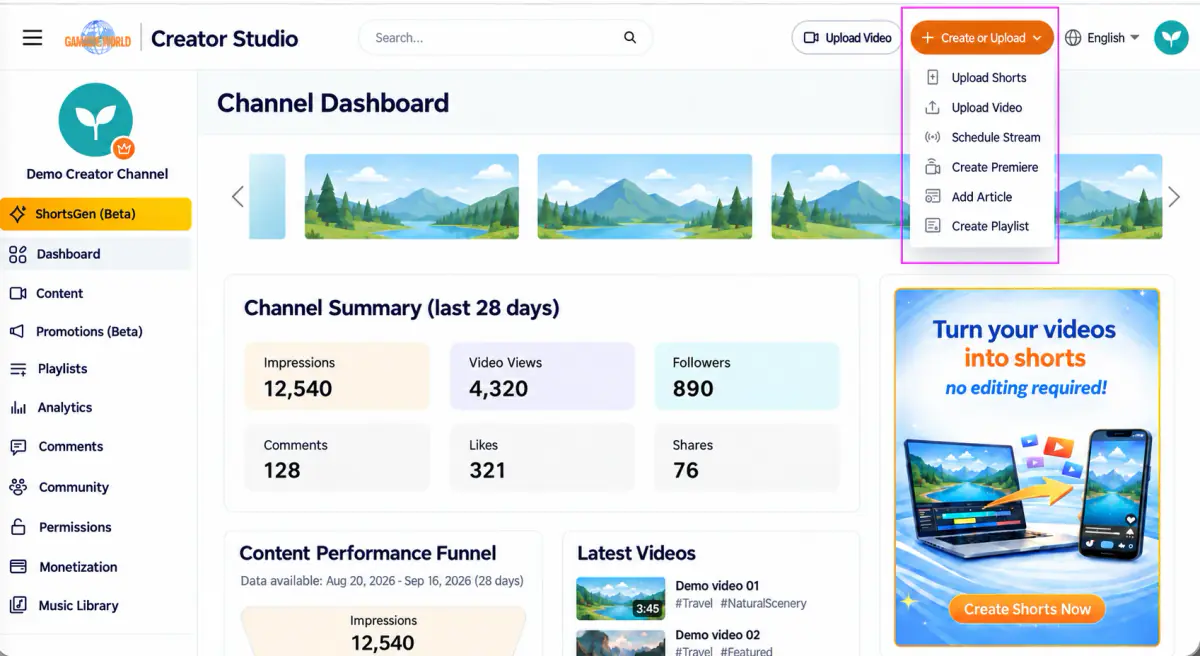Click the Followers 890 card
1200x656 pixels.
[747, 376]
